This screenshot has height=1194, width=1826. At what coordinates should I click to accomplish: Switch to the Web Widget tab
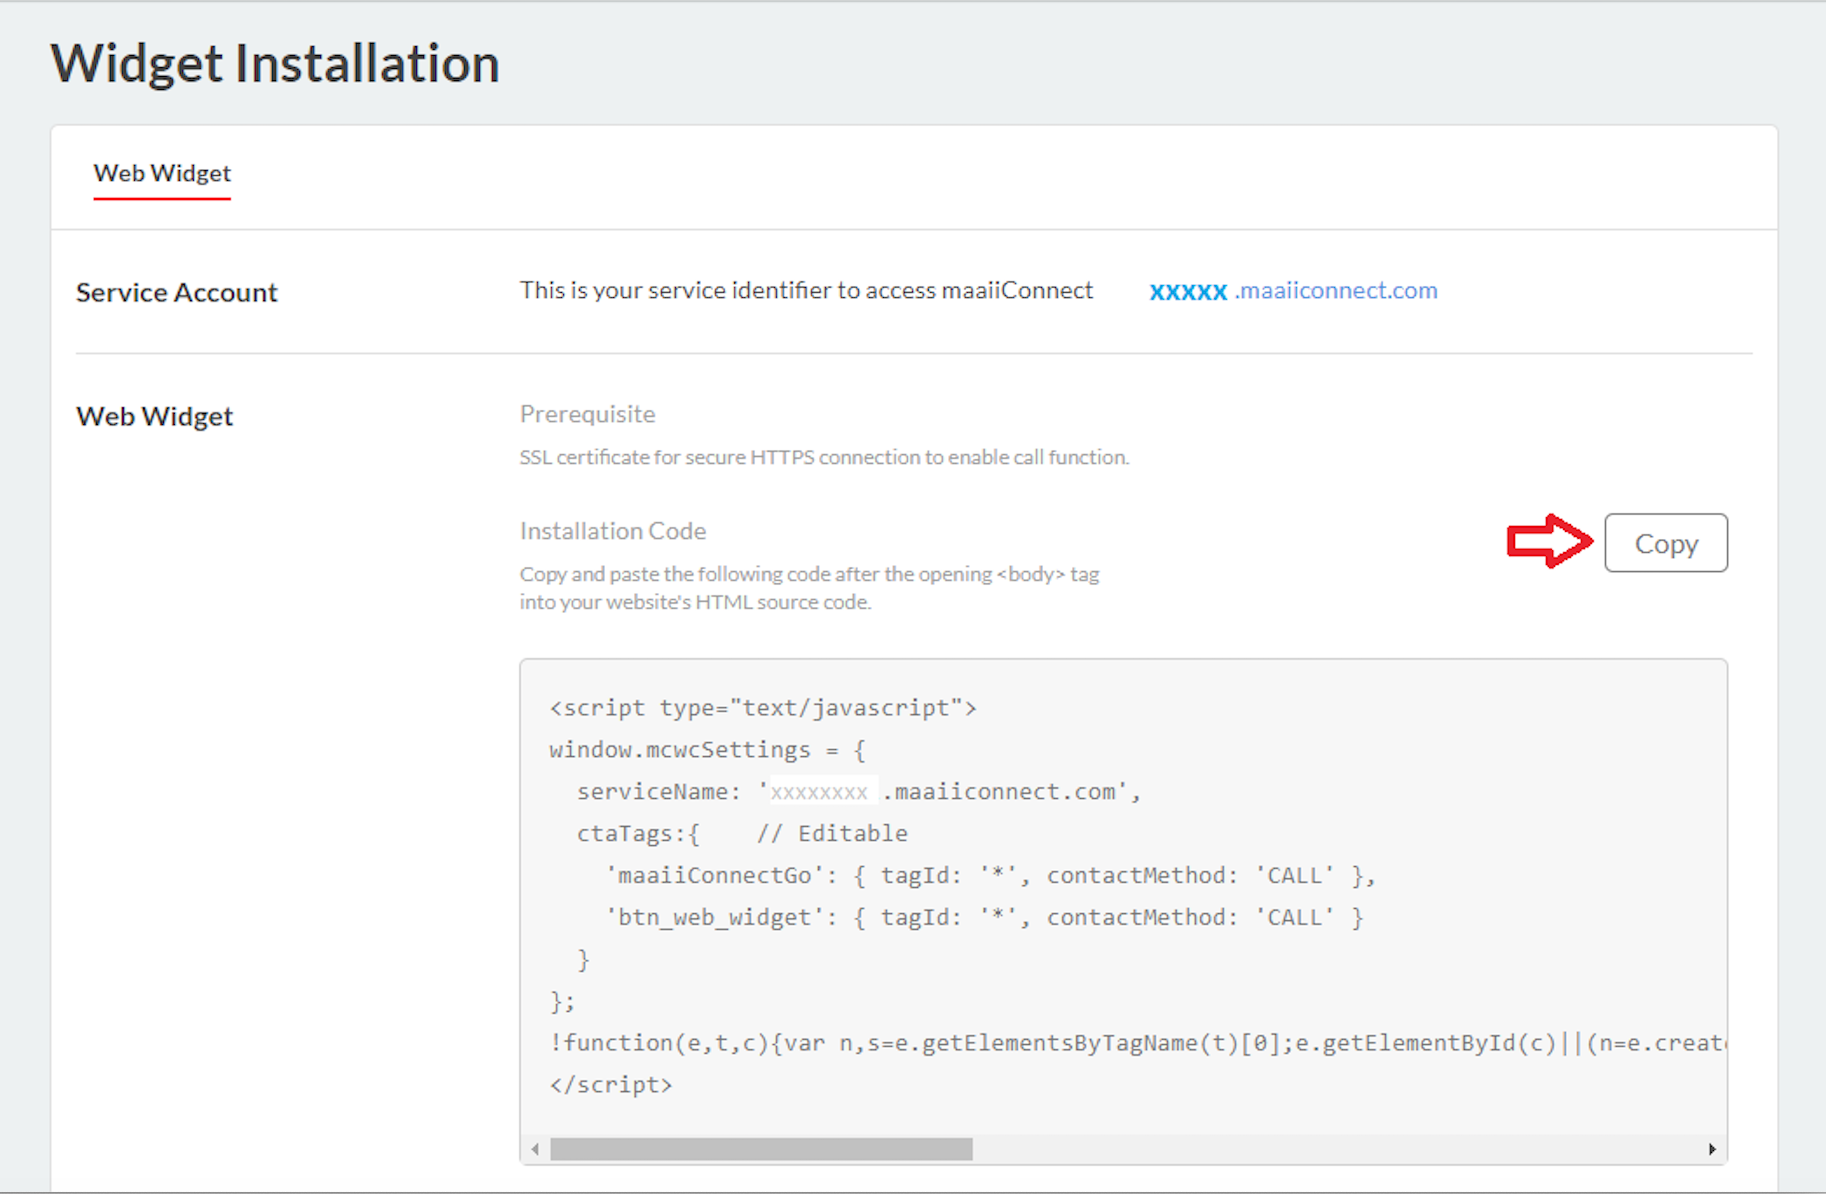pyautogui.click(x=162, y=173)
